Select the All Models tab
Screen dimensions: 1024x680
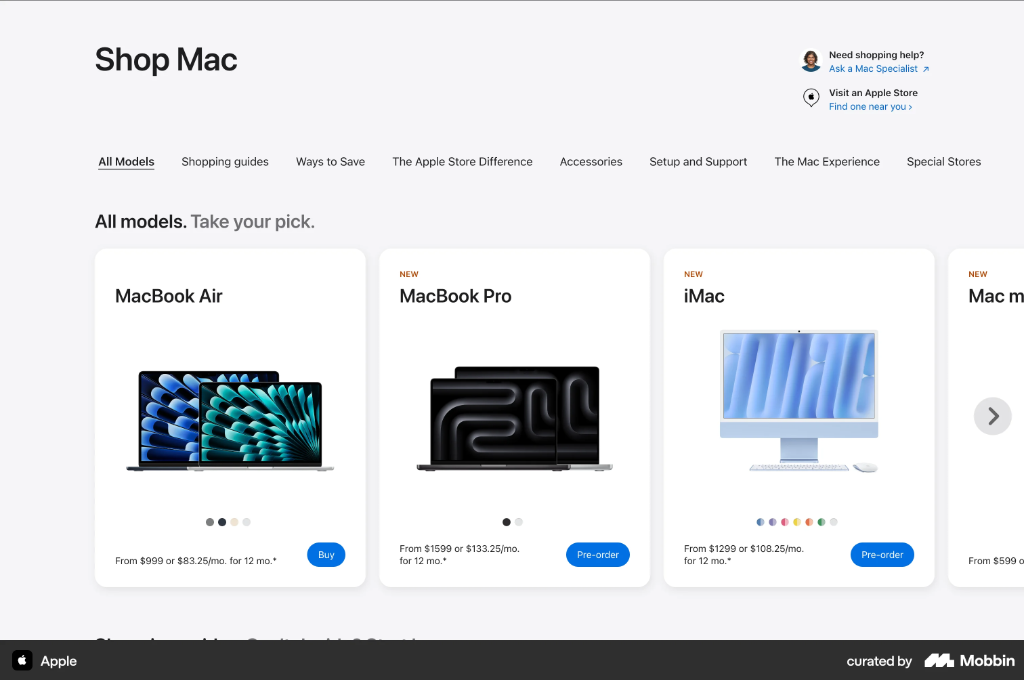click(x=126, y=161)
